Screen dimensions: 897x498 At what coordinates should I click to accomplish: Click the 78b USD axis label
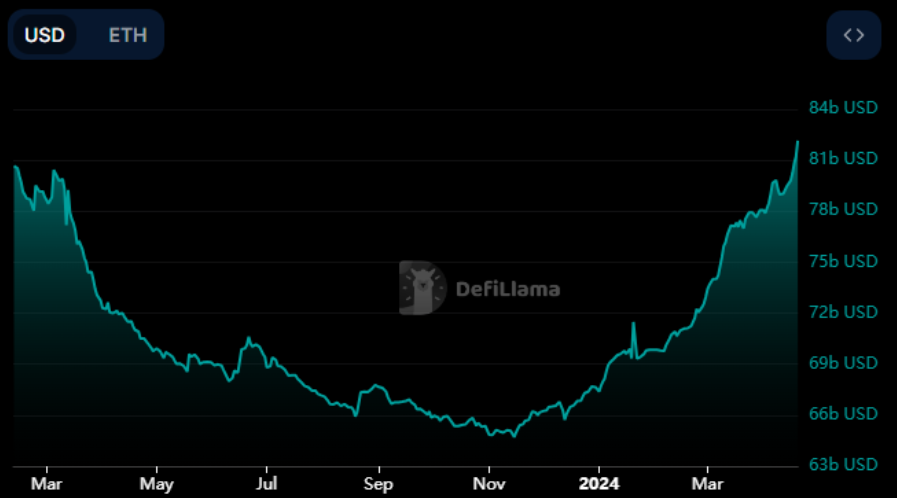pos(843,209)
